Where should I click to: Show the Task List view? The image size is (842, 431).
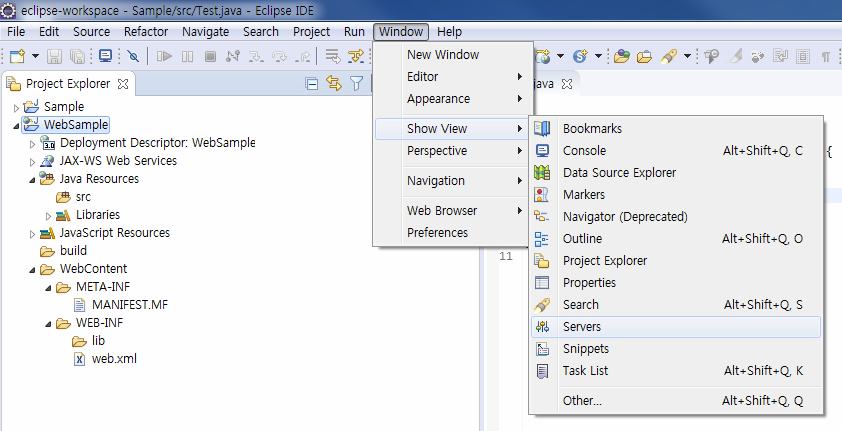click(676, 371)
